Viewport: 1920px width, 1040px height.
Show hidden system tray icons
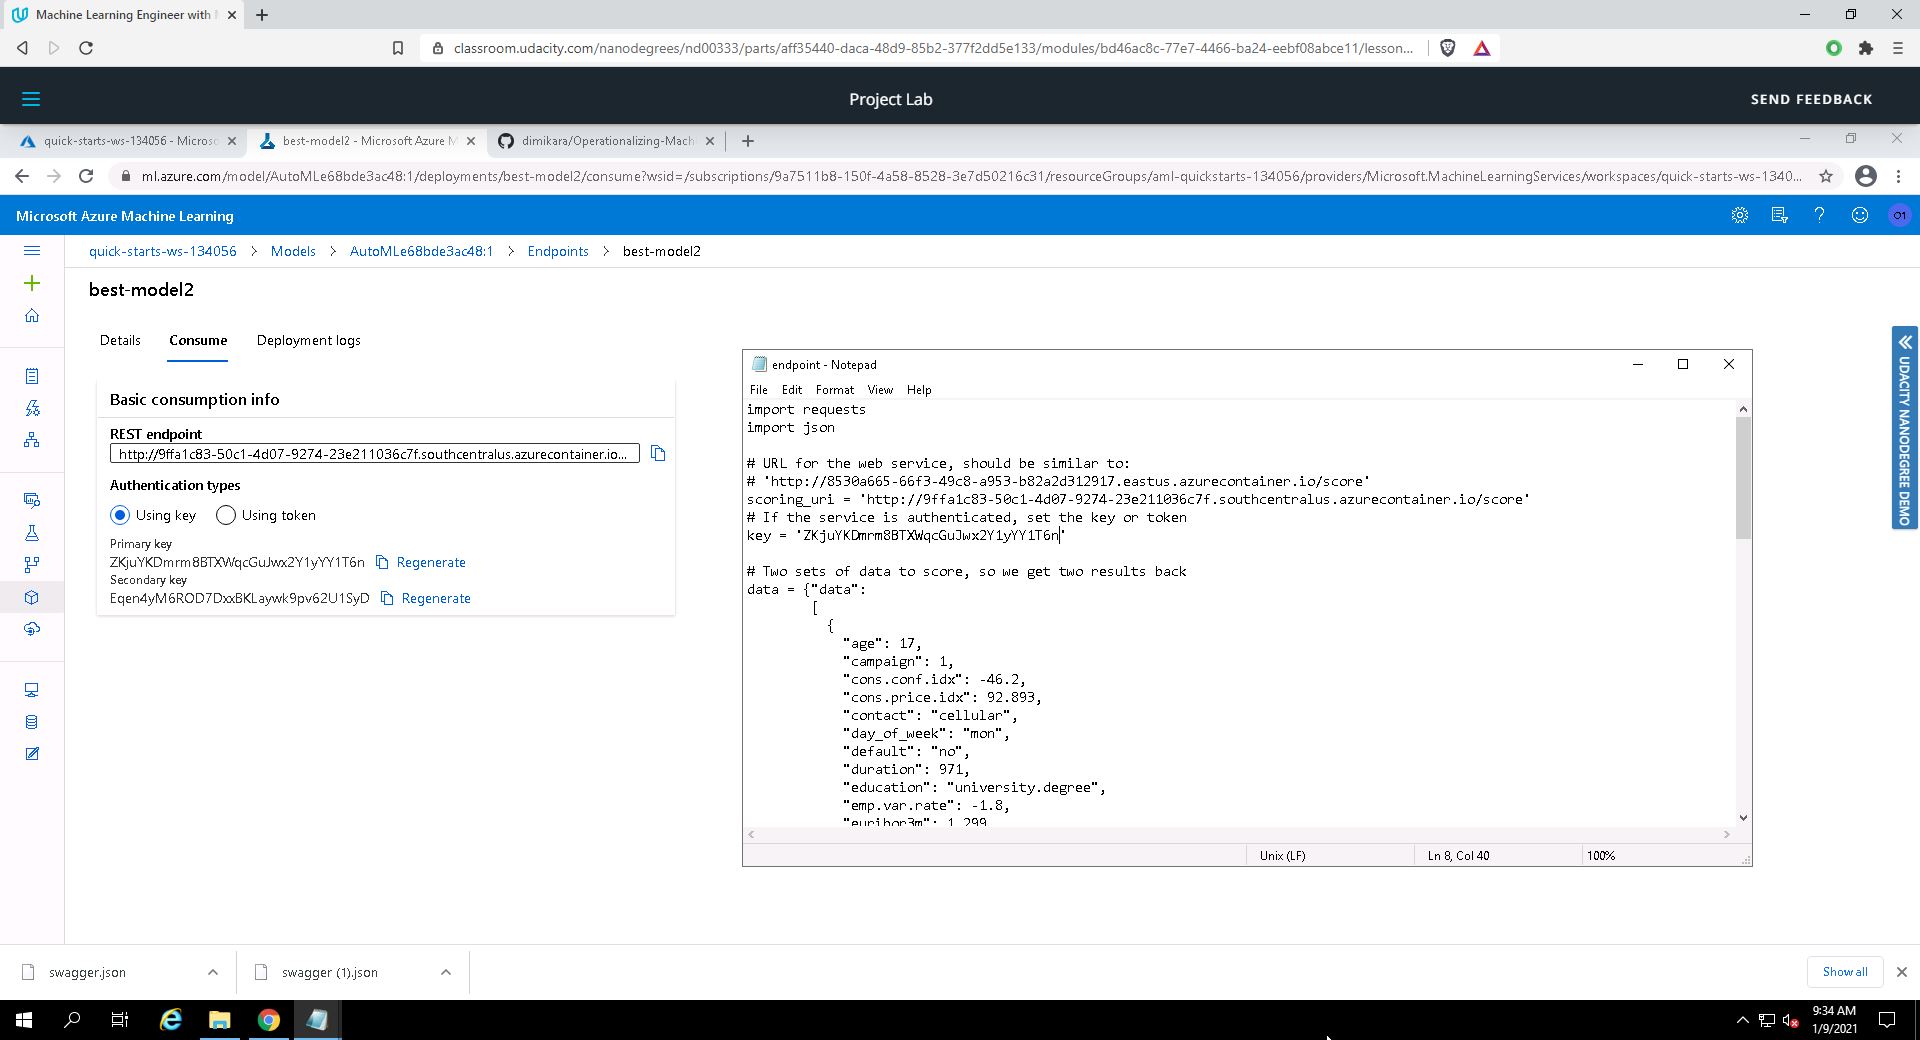click(1742, 1020)
